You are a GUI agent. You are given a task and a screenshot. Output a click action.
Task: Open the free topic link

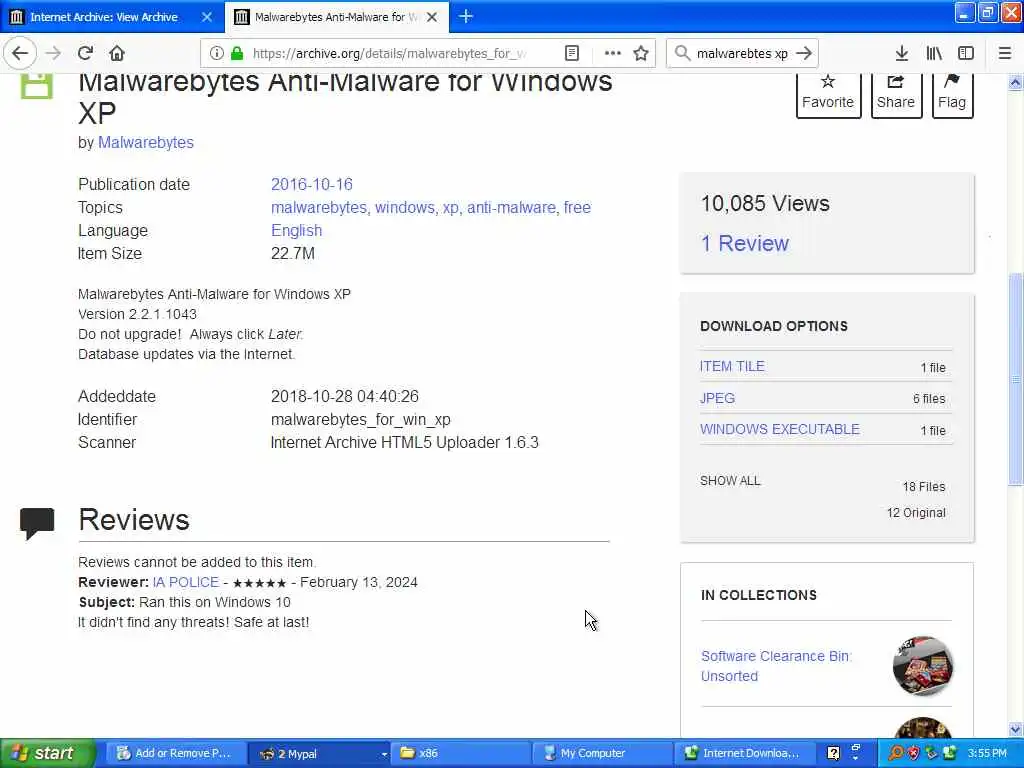[577, 207]
